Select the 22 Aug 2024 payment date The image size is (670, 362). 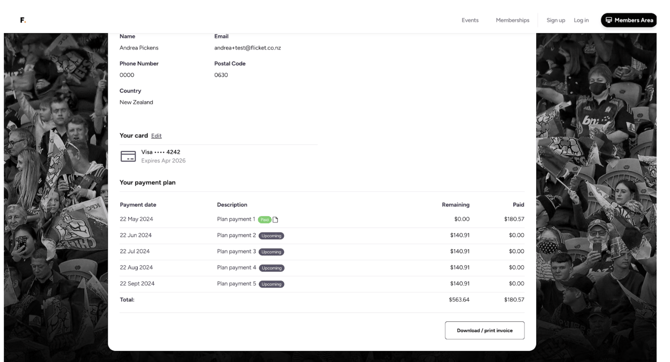click(x=136, y=268)
